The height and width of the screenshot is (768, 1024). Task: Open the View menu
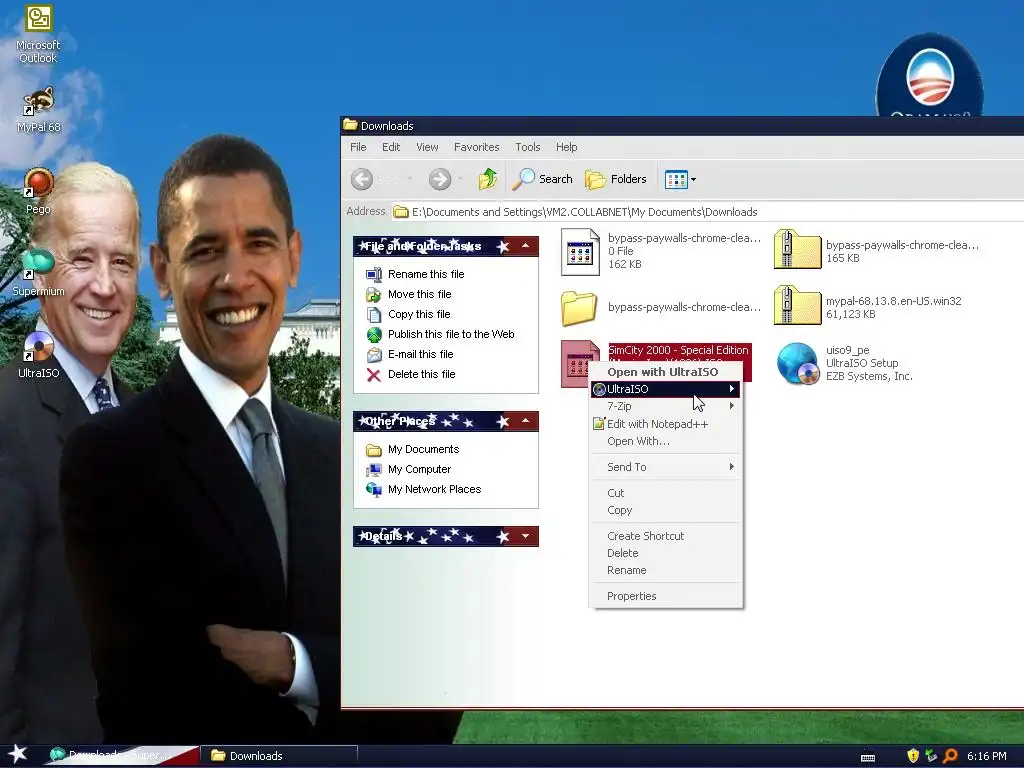click(x=427, y=147)
